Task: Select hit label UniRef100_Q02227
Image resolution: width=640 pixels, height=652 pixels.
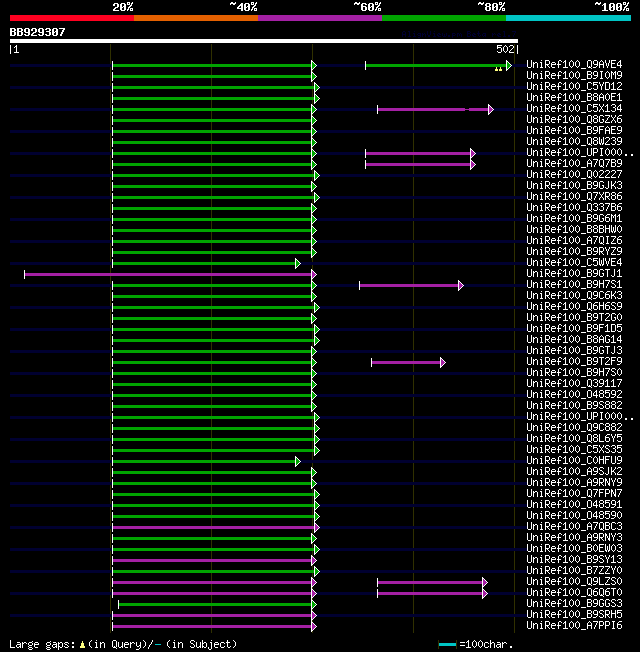Action: [x=574, y=174]
